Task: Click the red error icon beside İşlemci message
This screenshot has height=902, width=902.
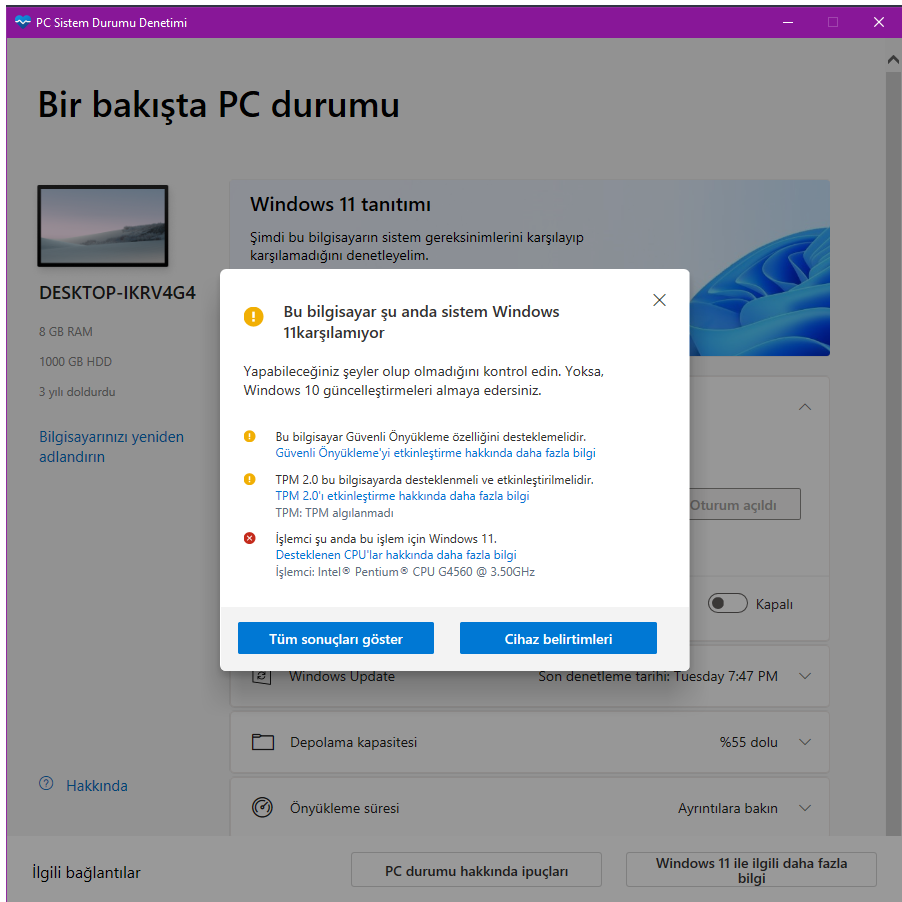Action: coord(250,538)
